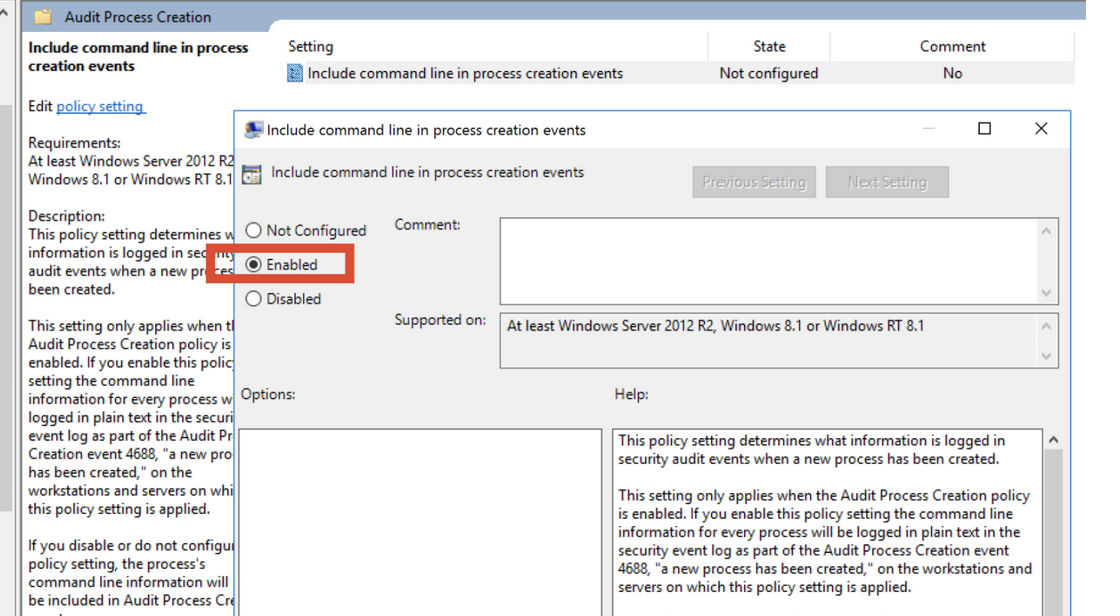Click the left pane vertical scrollbar thumb

click(6, 307)
